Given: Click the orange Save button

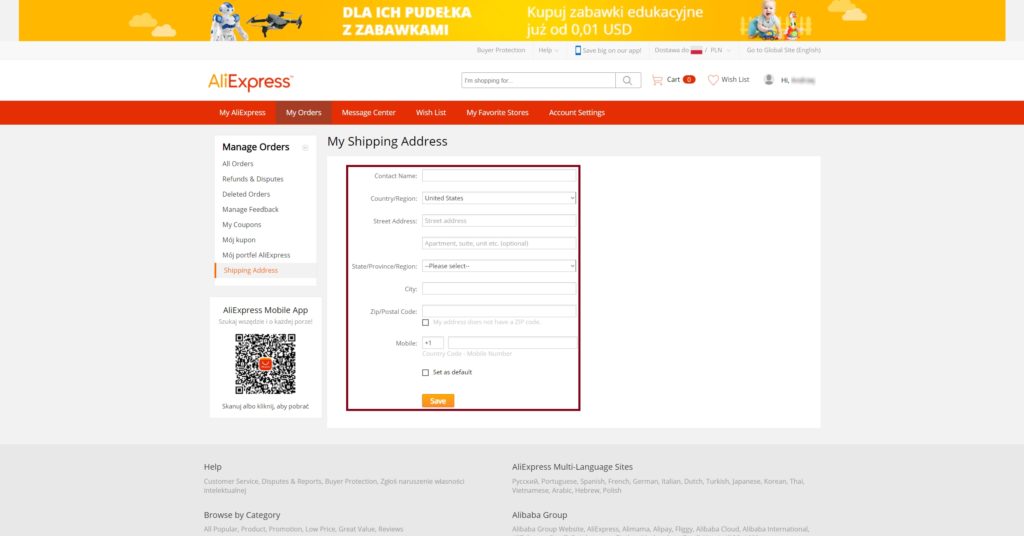Looking at the screenshot, I should point(438,401).
